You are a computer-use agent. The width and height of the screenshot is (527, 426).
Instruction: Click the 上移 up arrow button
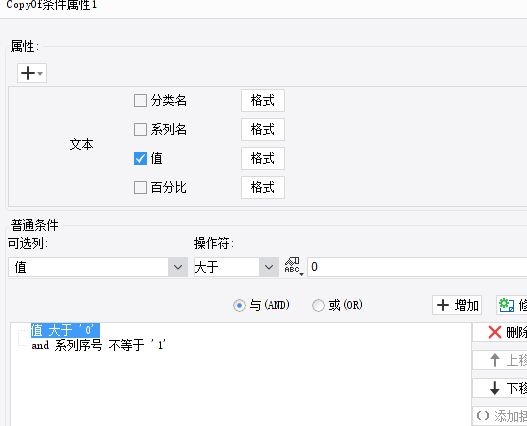click(500, 360)
